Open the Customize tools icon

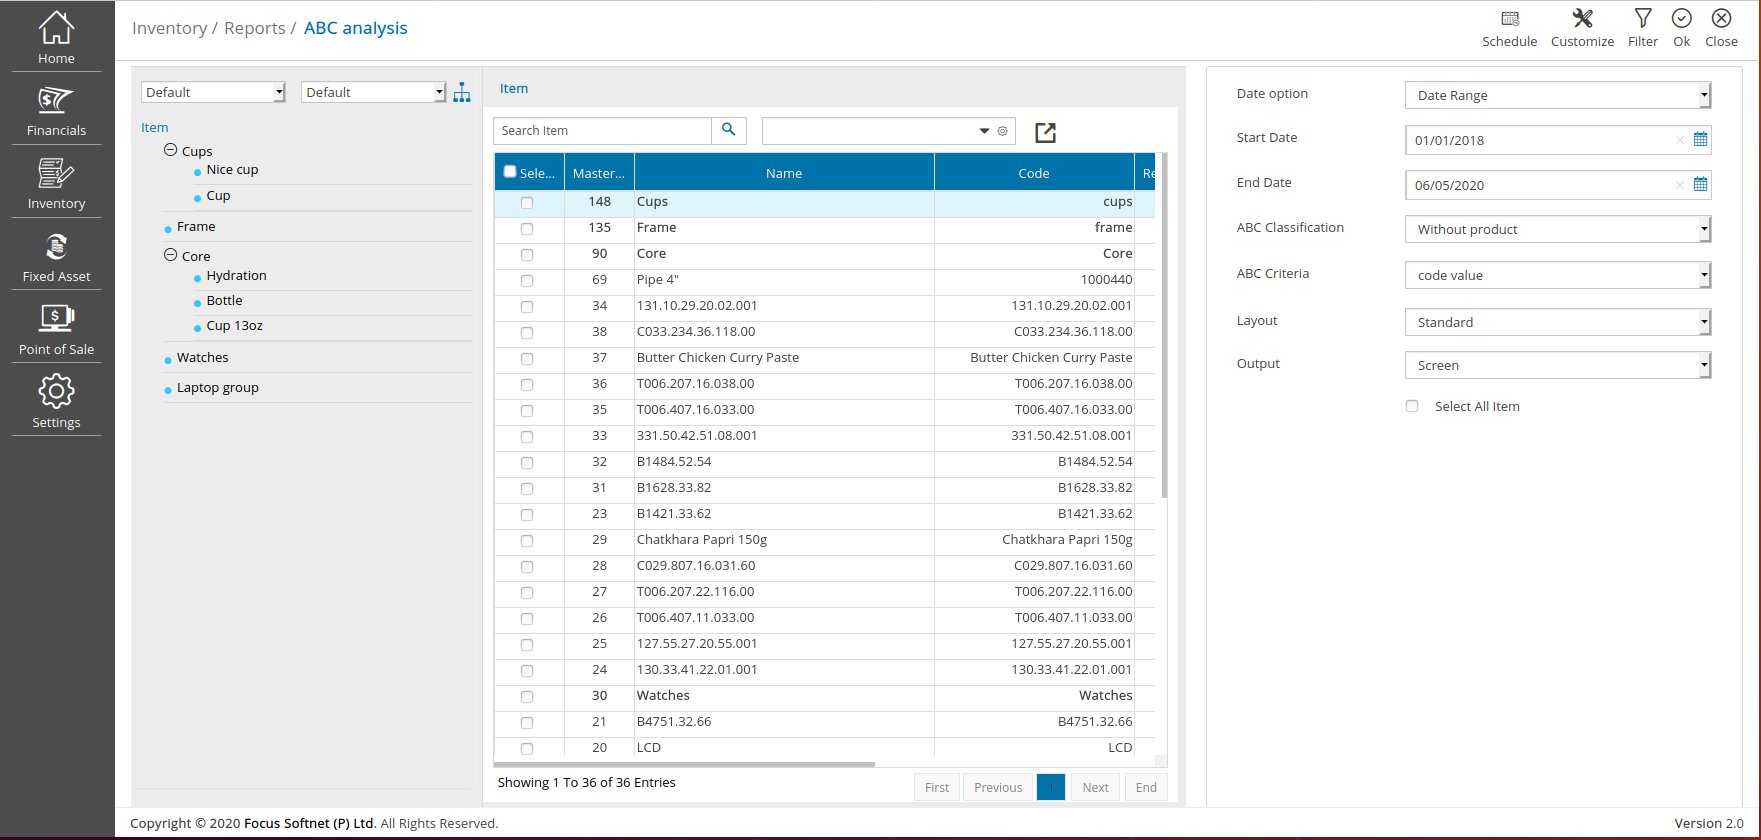pos(1582,19)
